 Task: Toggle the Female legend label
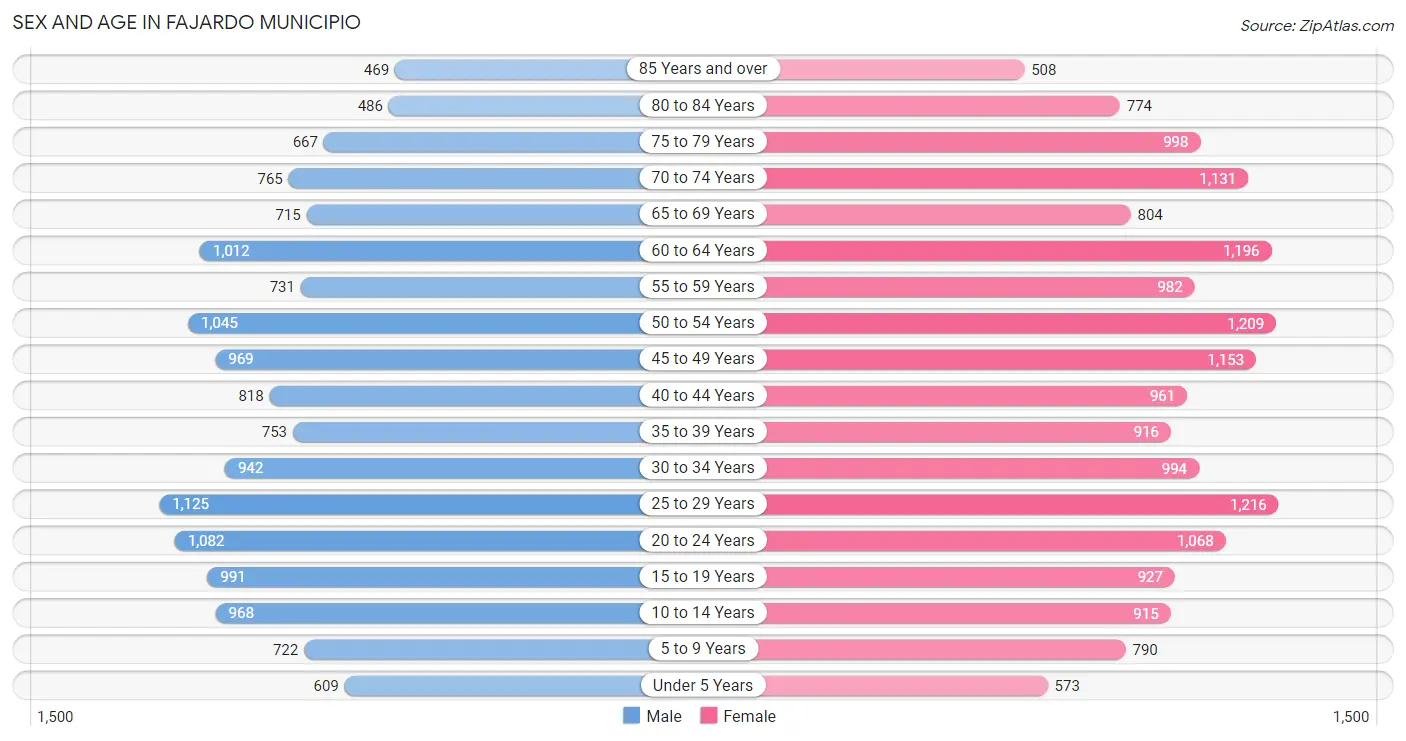coord(750,716)
